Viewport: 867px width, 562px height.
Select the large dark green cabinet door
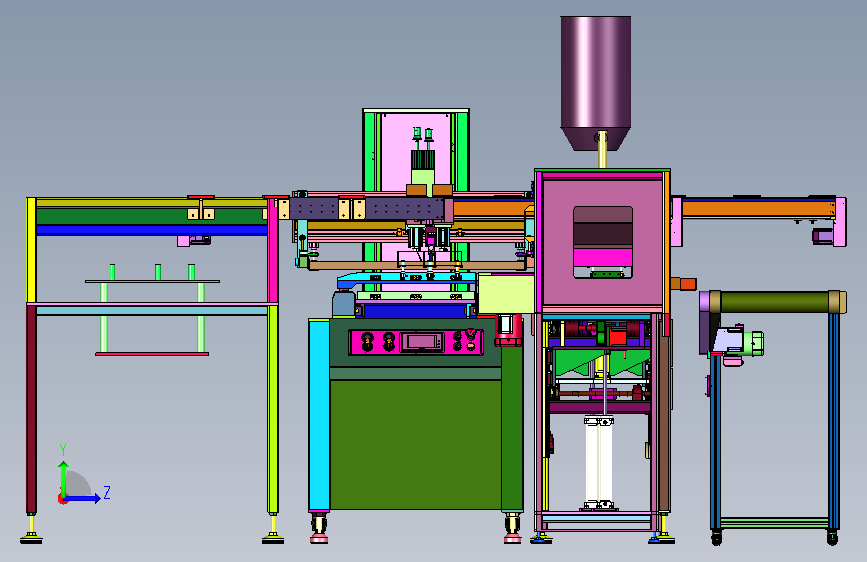415,444
